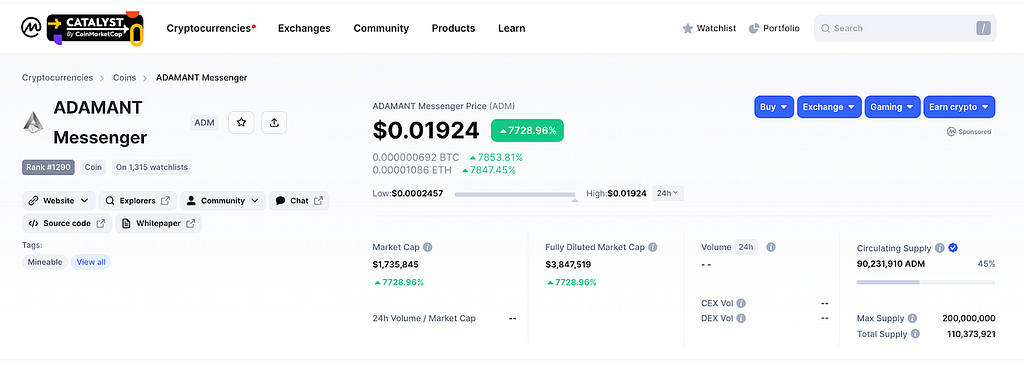The height and width of the screenshot is (366, 1024).
Task: Click View all tags
Action: pos(91,262)
